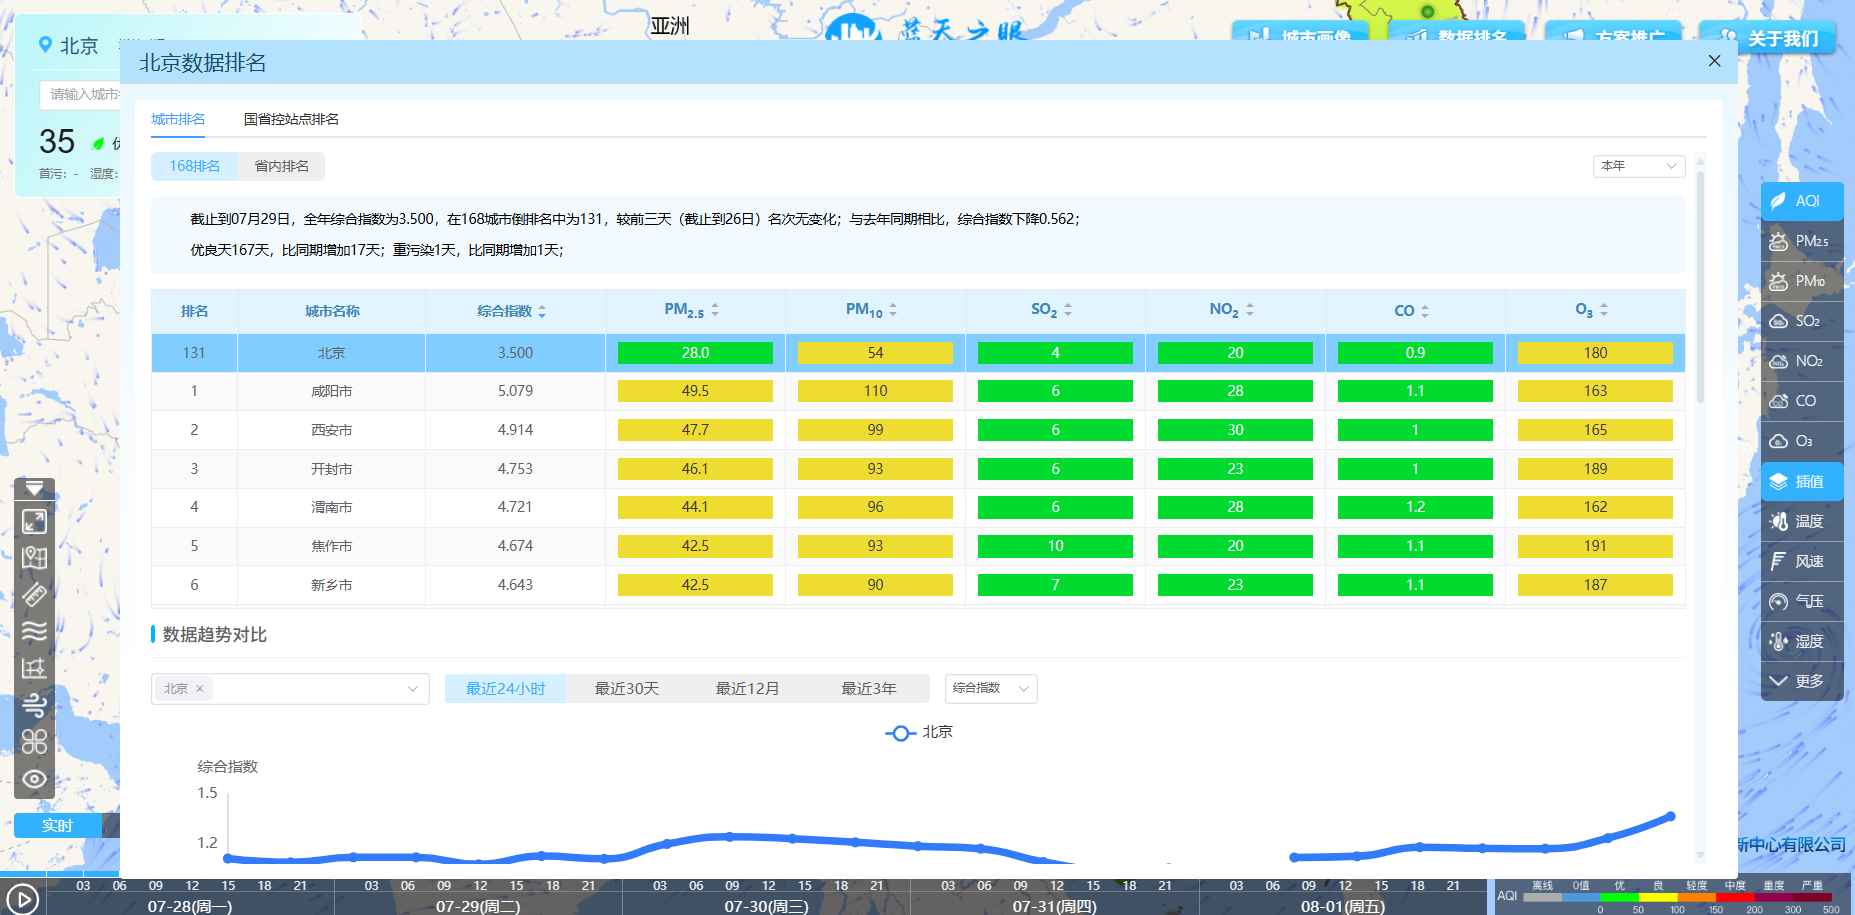Select 最近12月 range

coord(747,689)
